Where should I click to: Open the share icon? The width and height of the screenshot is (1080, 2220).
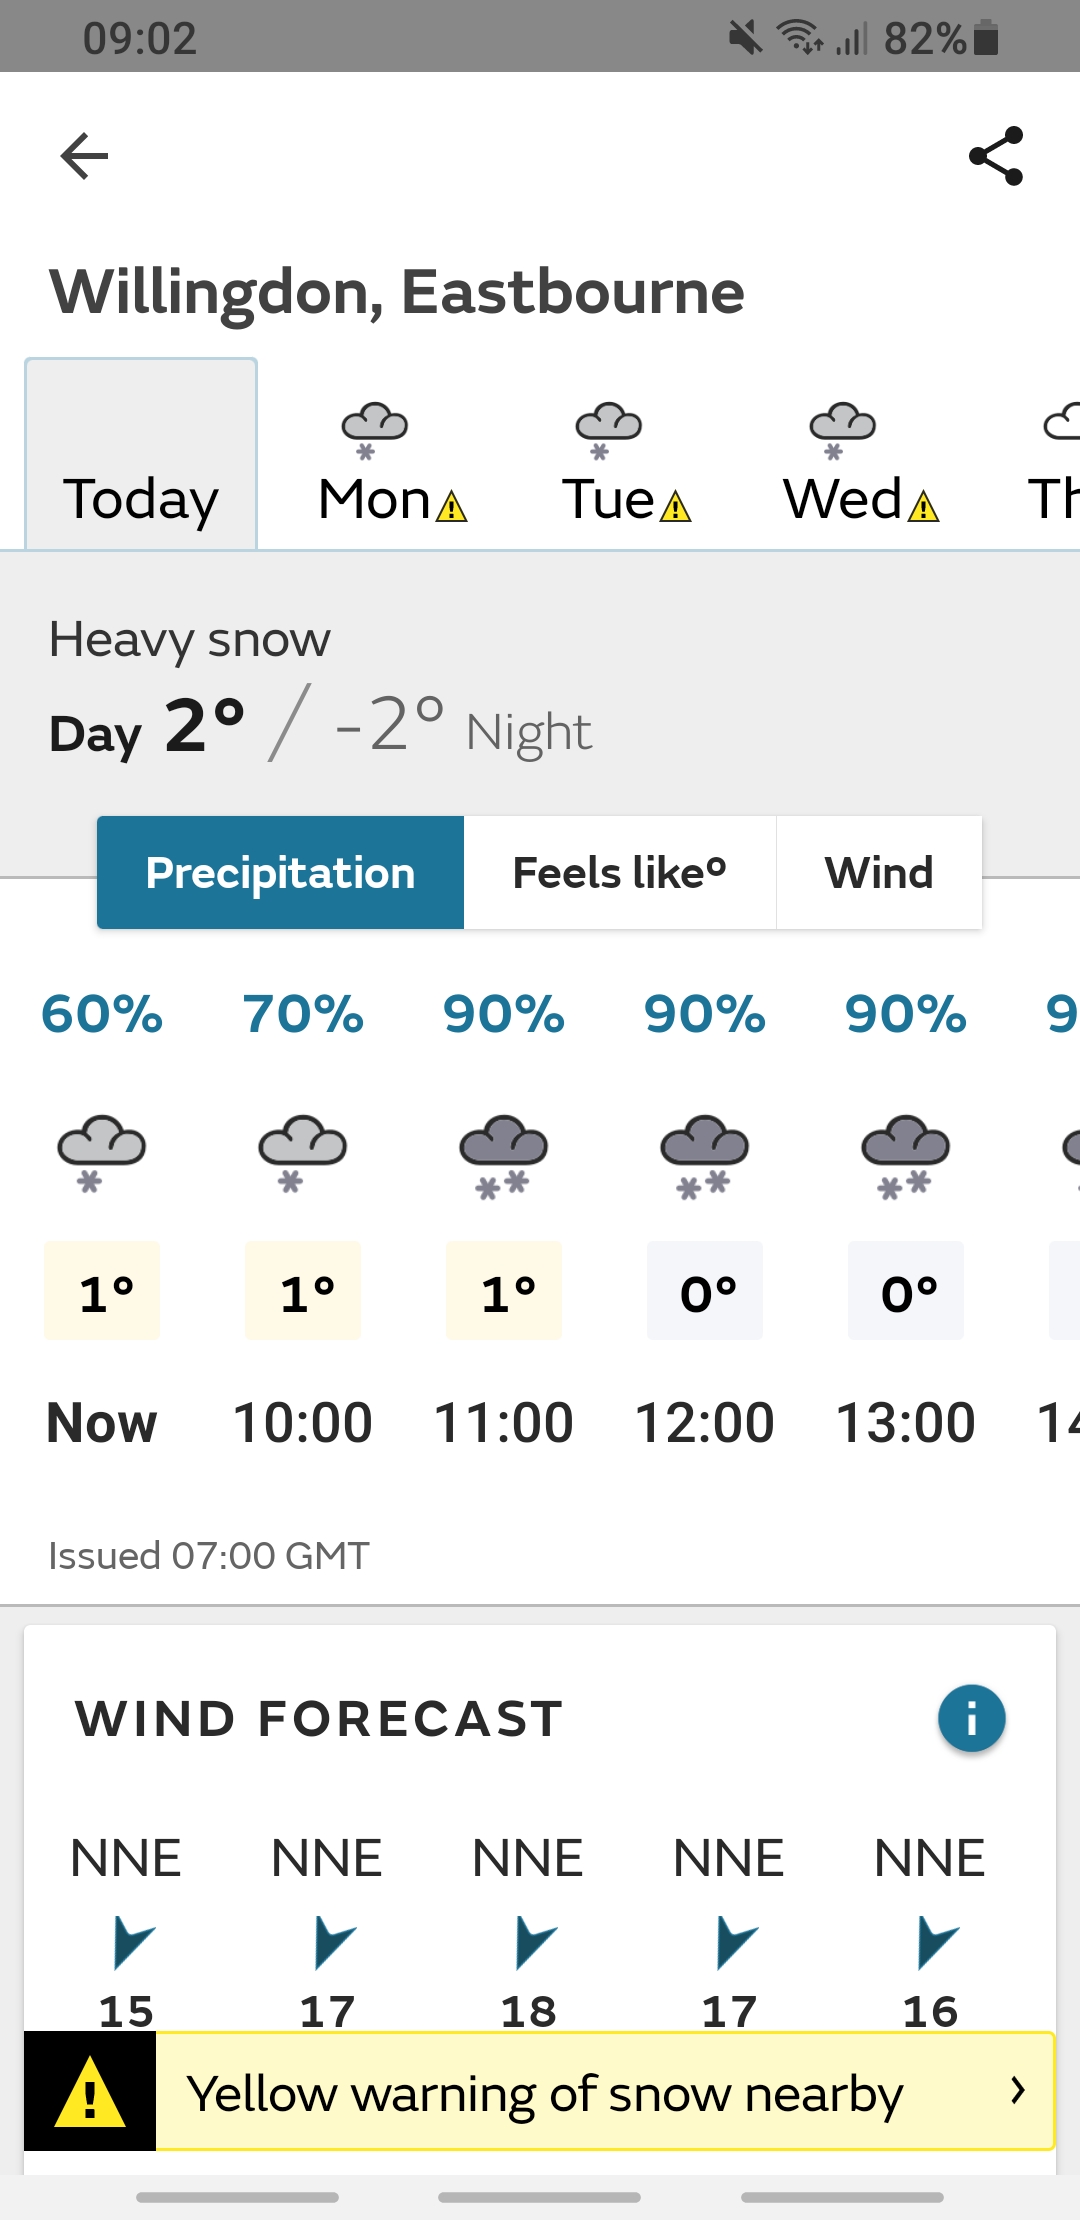coord(996,156)
